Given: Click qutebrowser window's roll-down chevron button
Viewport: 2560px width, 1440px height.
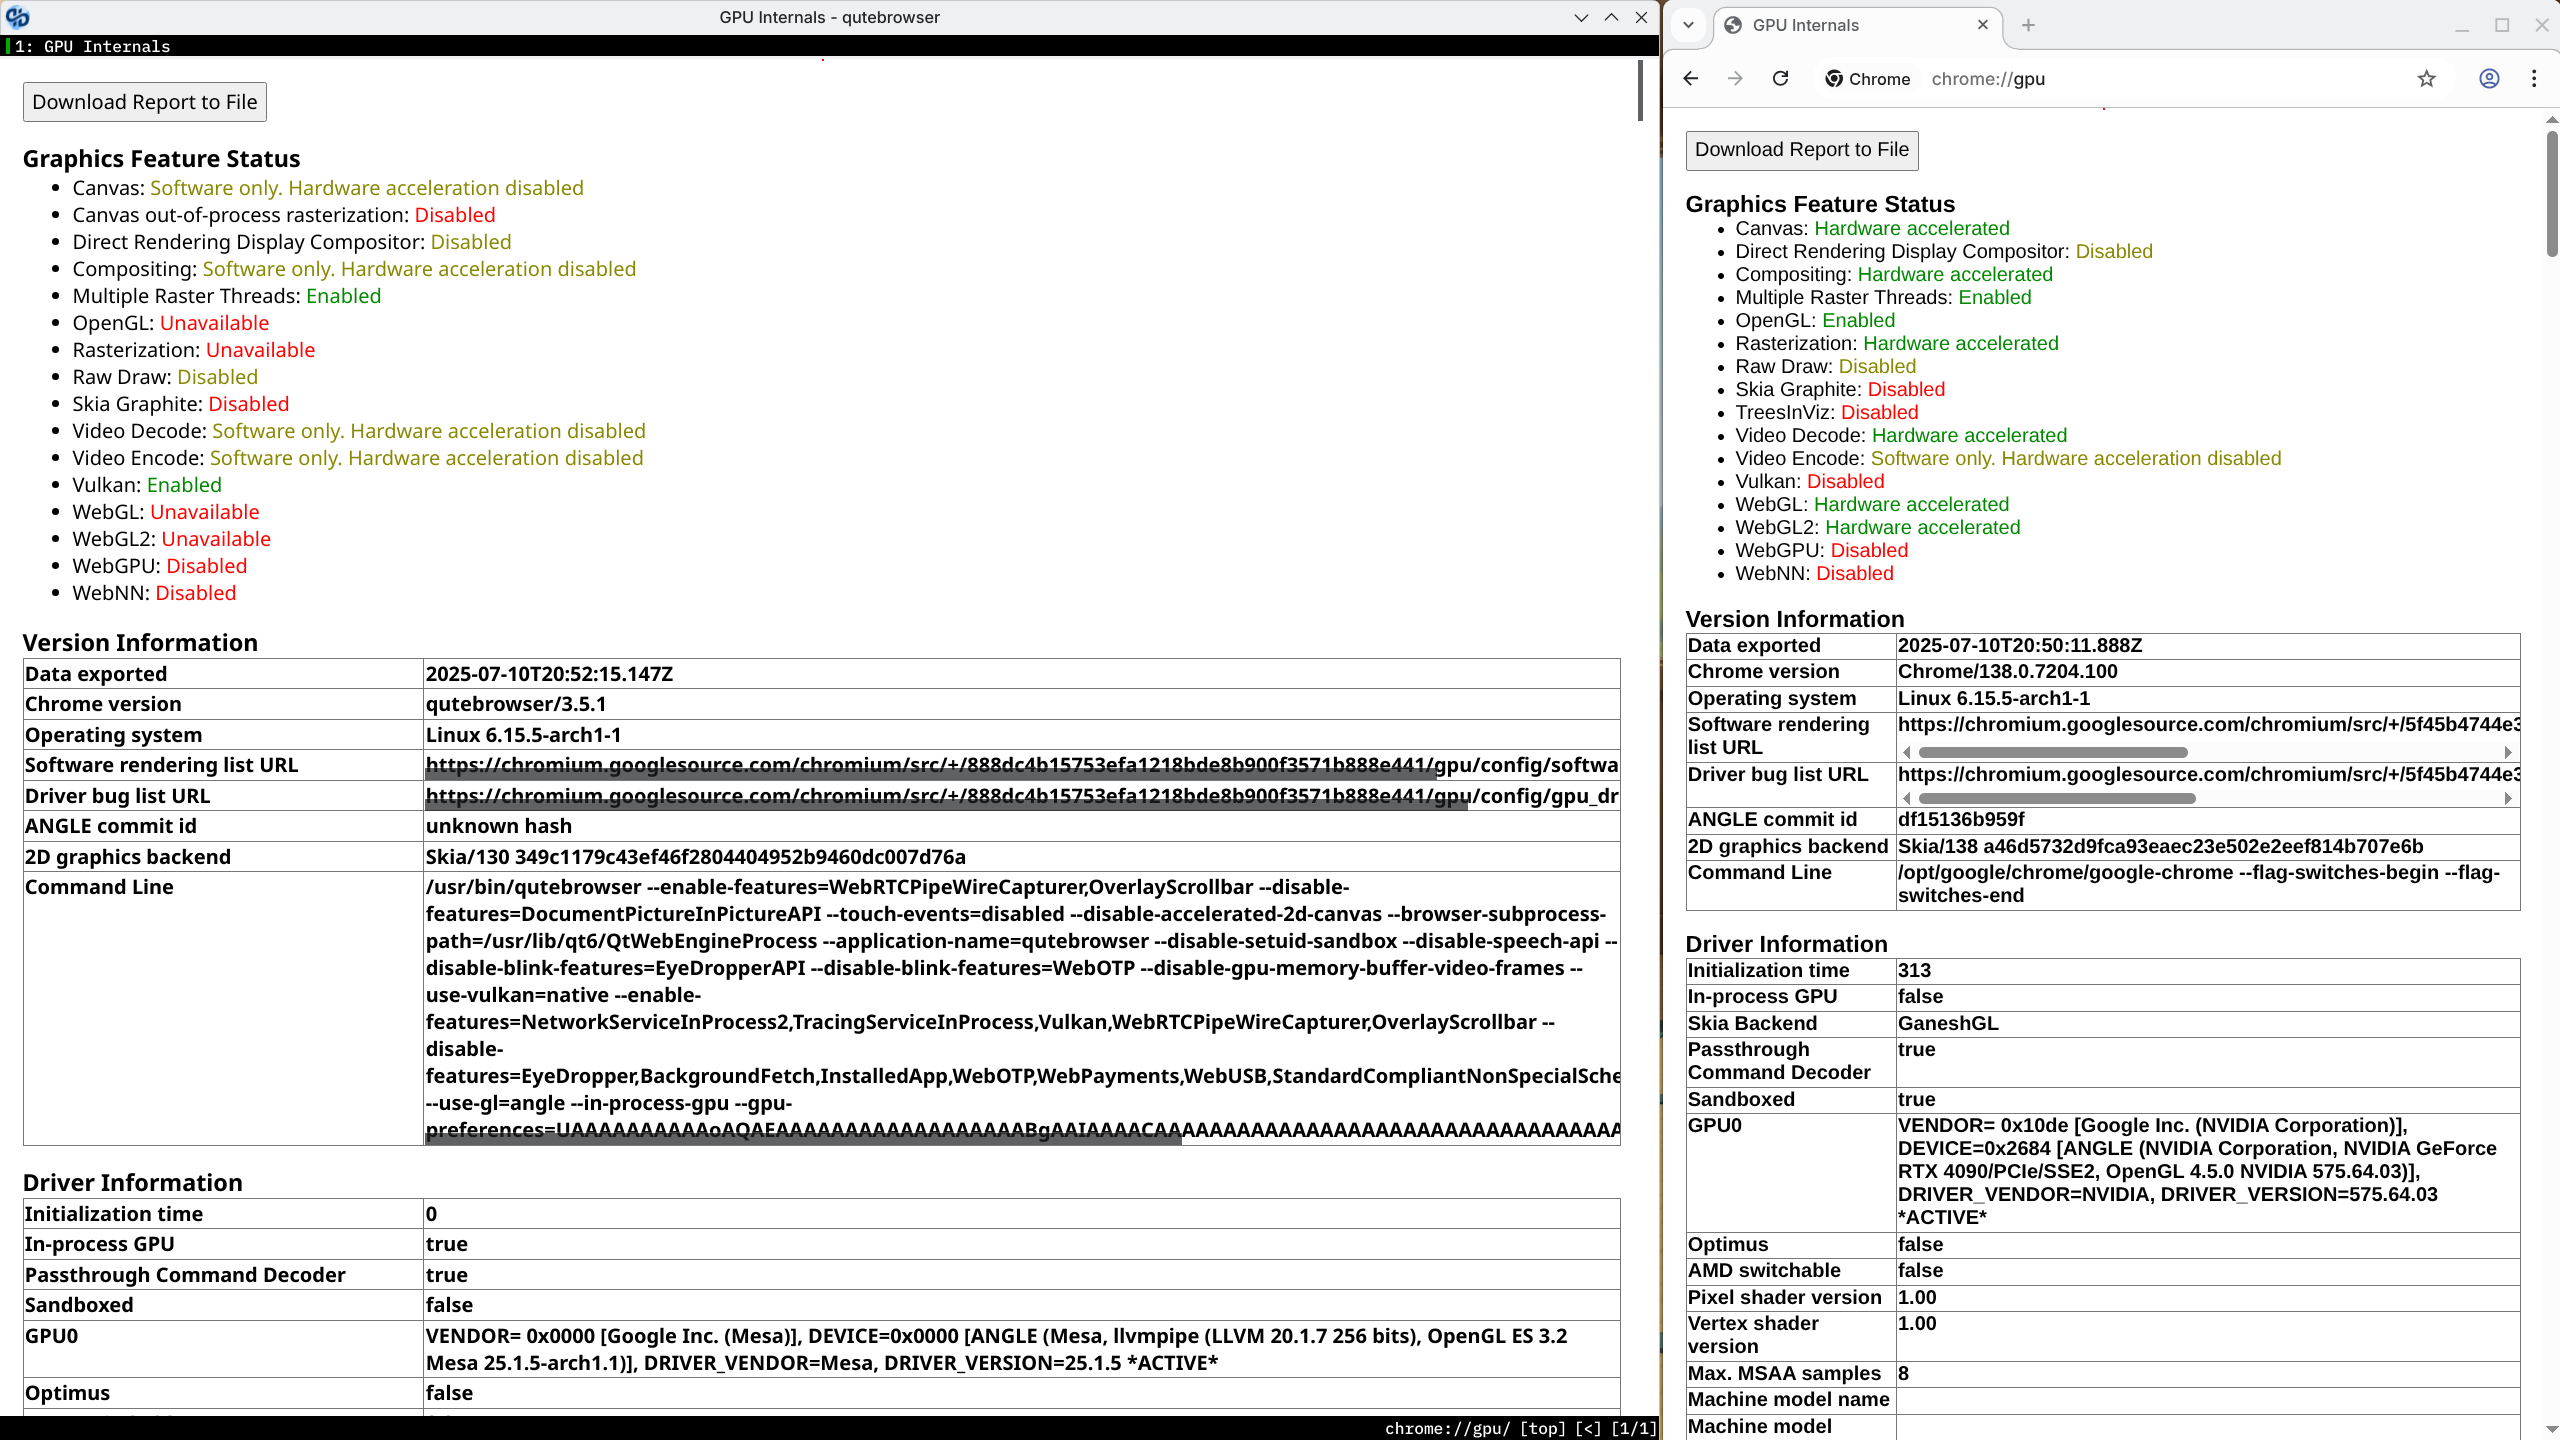Looking at the screenshot, I should click(1581, 17).
